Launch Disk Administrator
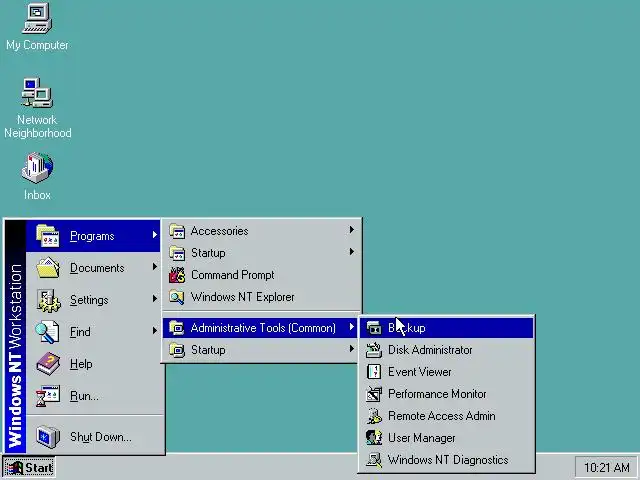640x480 pixels. click(x=447, y=350)
